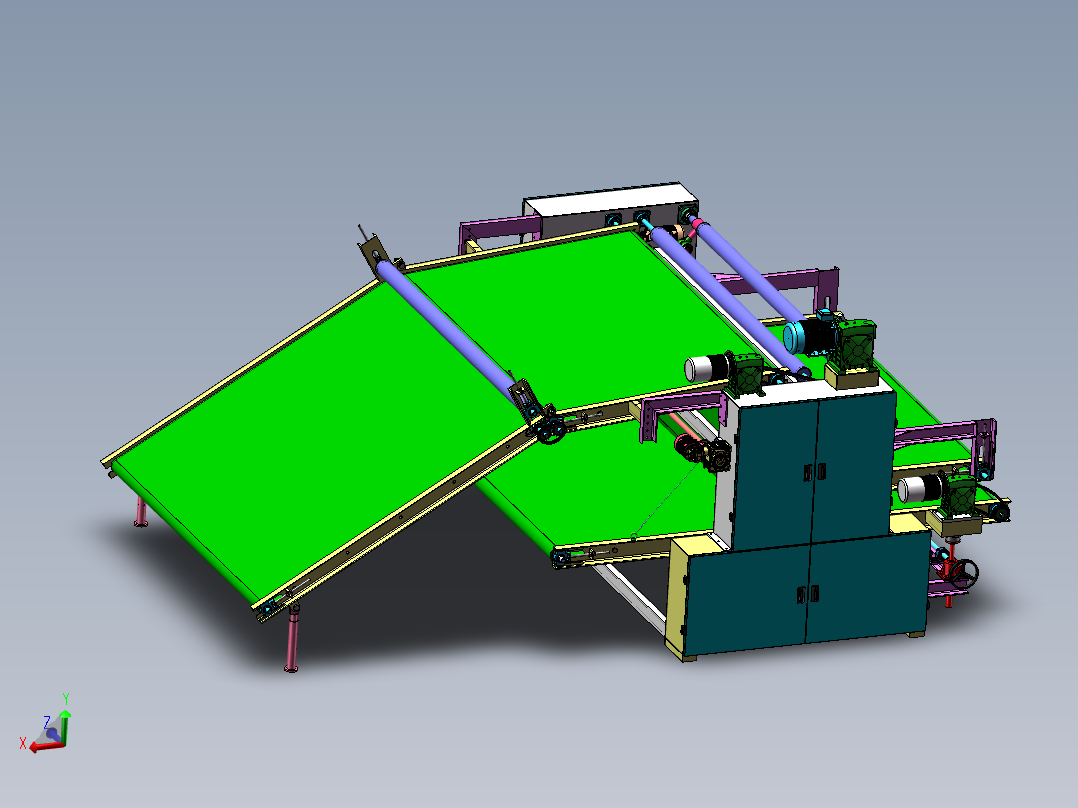Pick the black handwheel at the conveyor joint
The width and height of the screenshot is (1078, 808).
(551, 431)
